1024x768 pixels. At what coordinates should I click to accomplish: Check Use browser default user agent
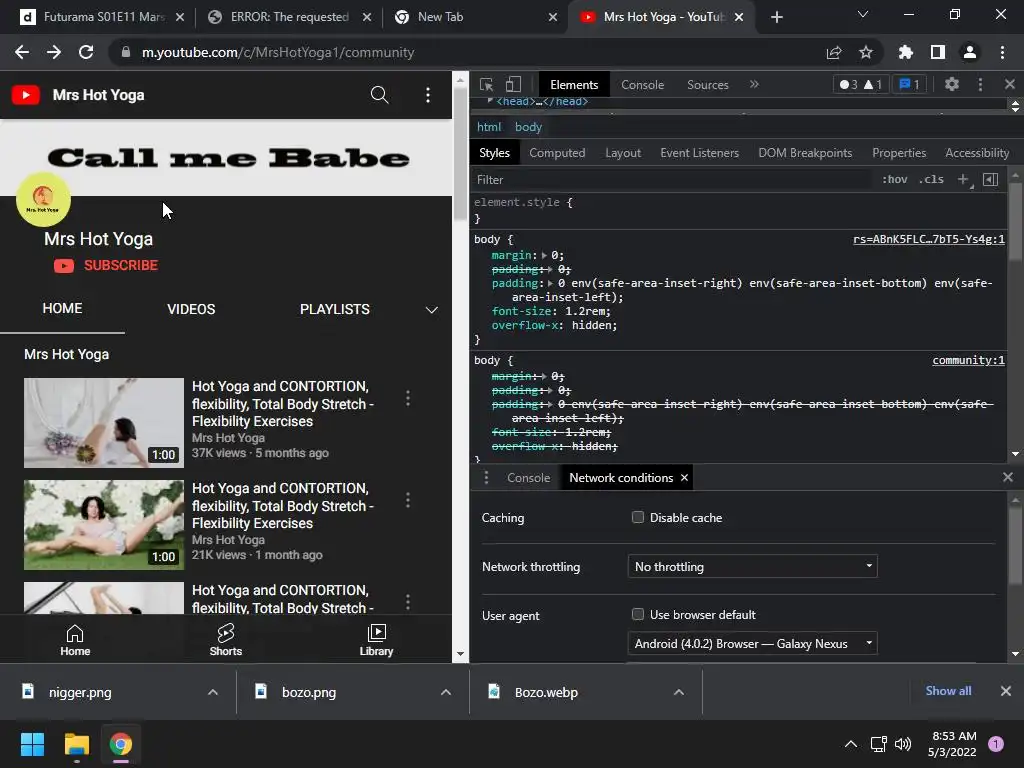tap(638, 615)
